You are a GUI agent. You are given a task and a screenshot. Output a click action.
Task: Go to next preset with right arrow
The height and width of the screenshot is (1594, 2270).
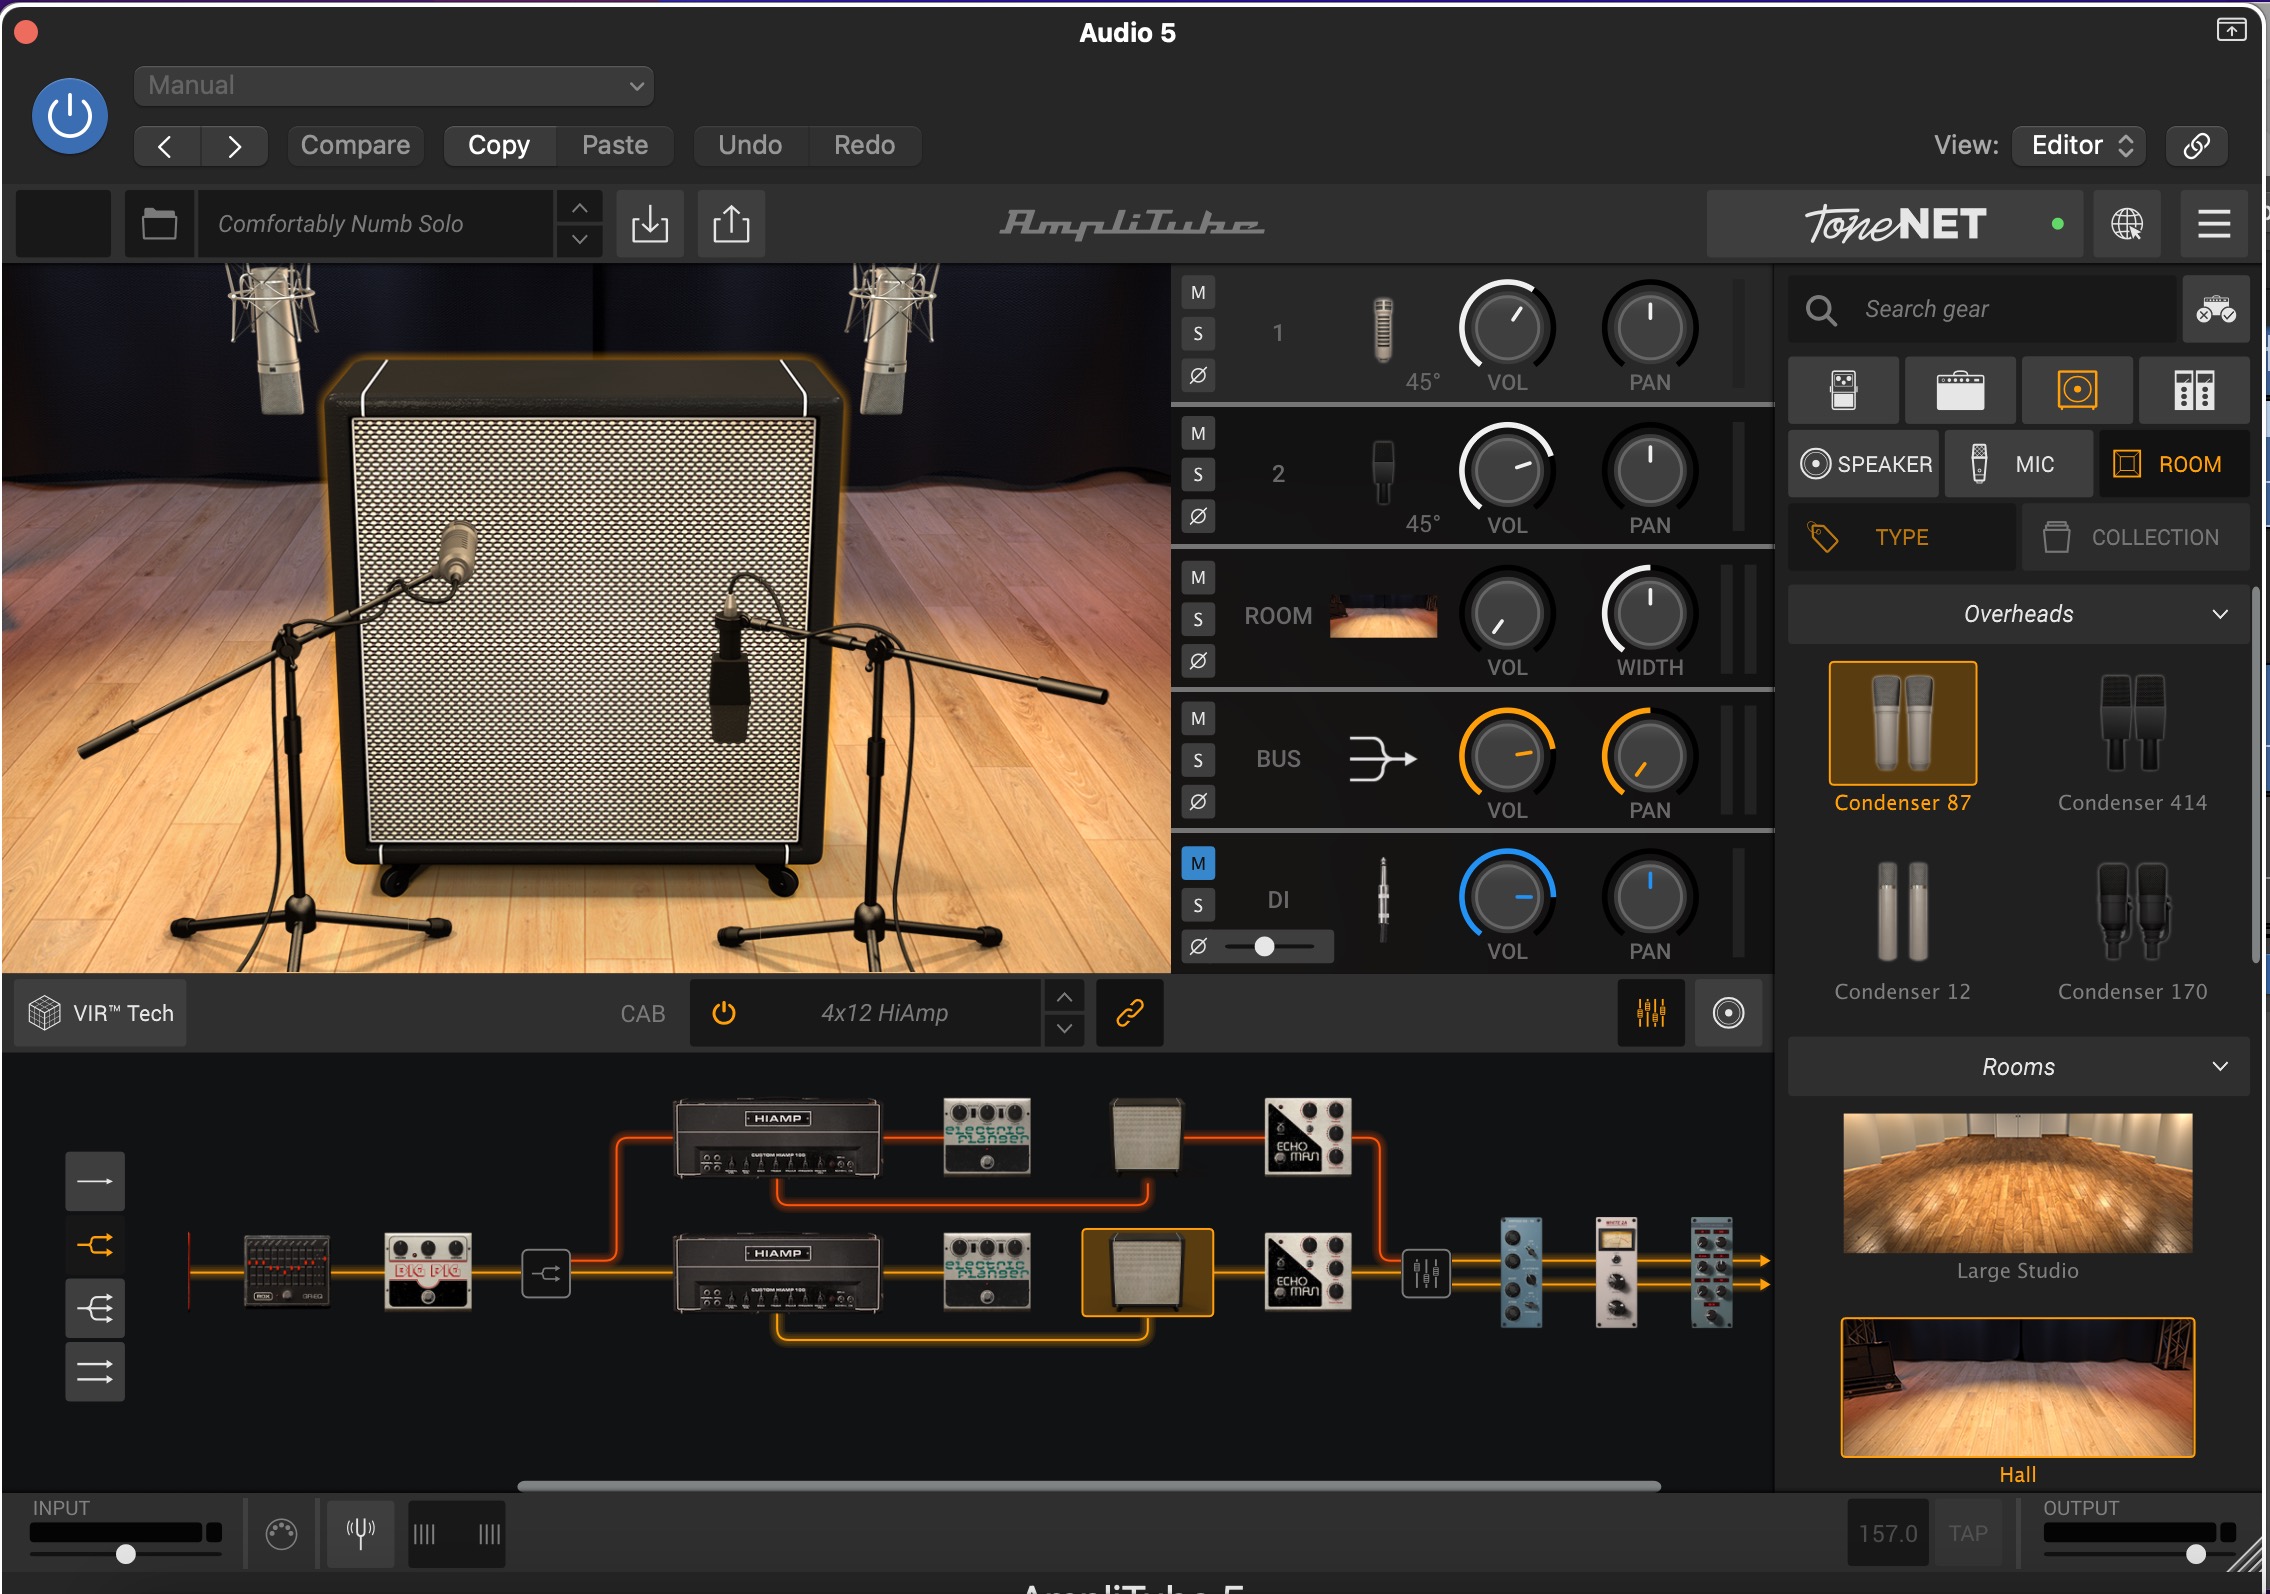(234, 146)
